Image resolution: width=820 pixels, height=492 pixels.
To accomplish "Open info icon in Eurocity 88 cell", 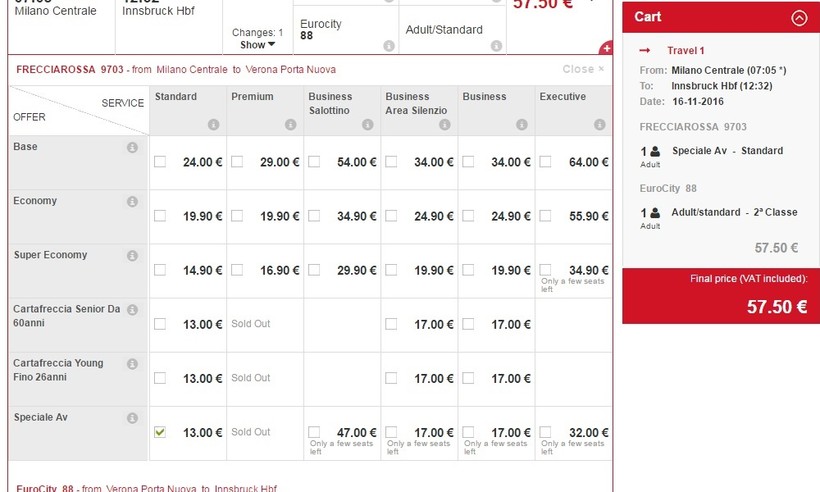I will tap(389, 45).
